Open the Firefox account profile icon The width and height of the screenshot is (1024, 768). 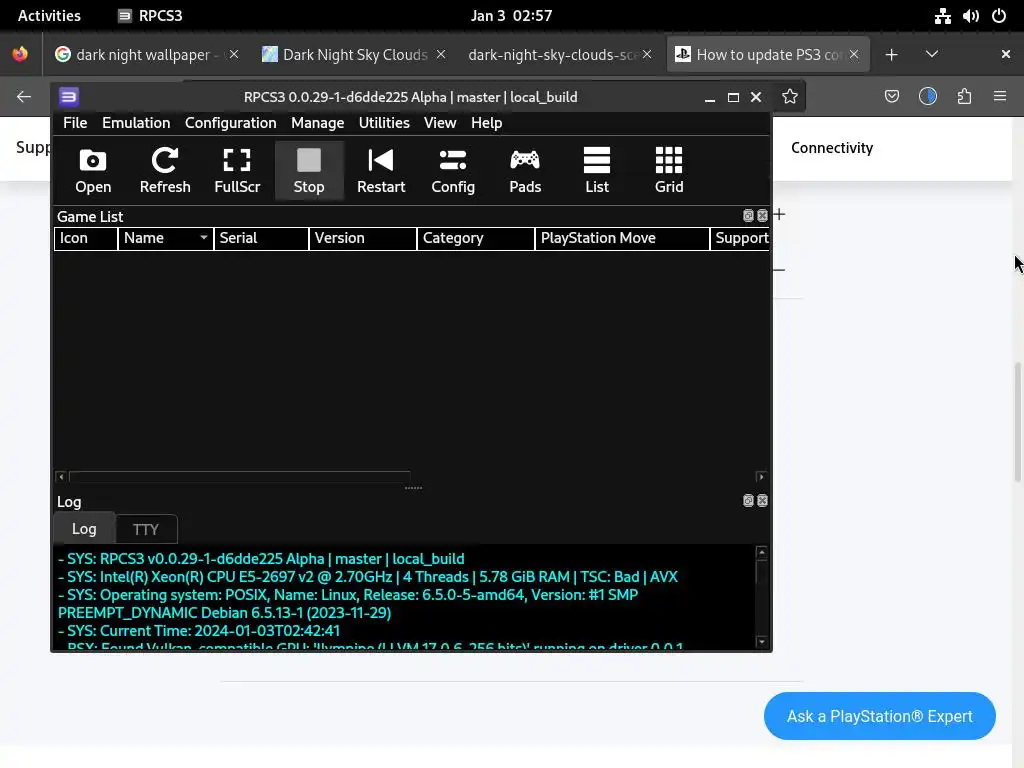click(927, 97)
